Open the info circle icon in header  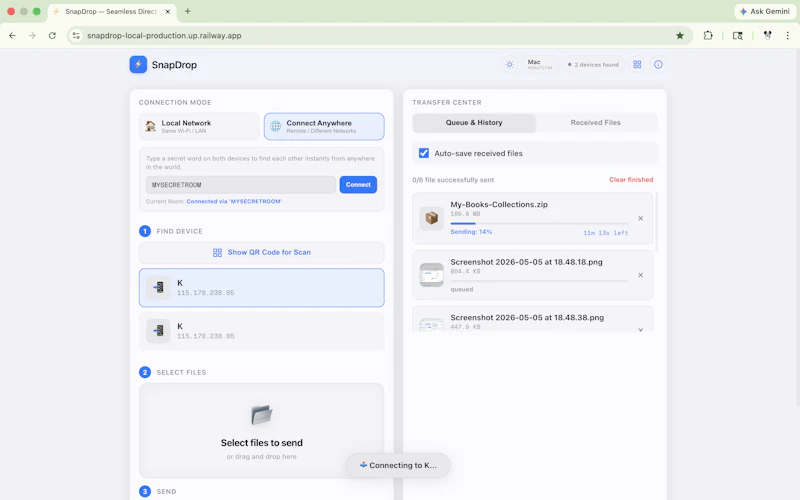(x=658, y=64)
